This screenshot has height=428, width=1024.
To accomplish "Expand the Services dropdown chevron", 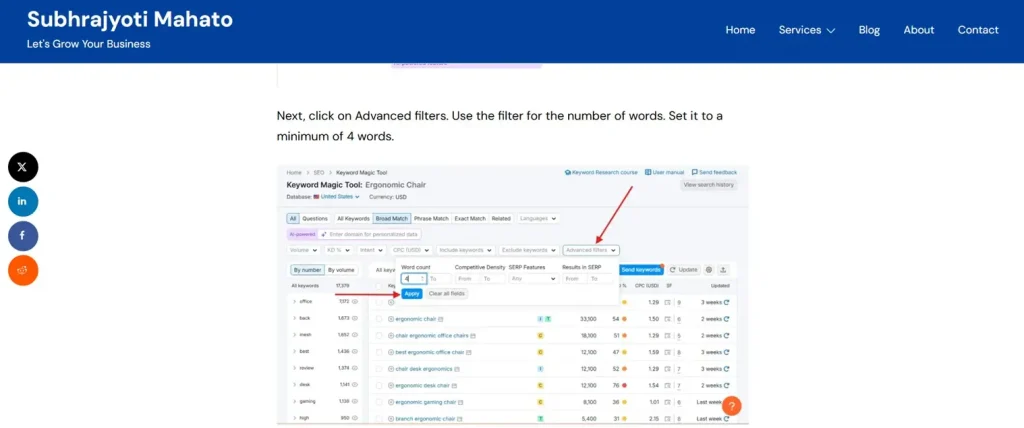I will pos(831,31).
